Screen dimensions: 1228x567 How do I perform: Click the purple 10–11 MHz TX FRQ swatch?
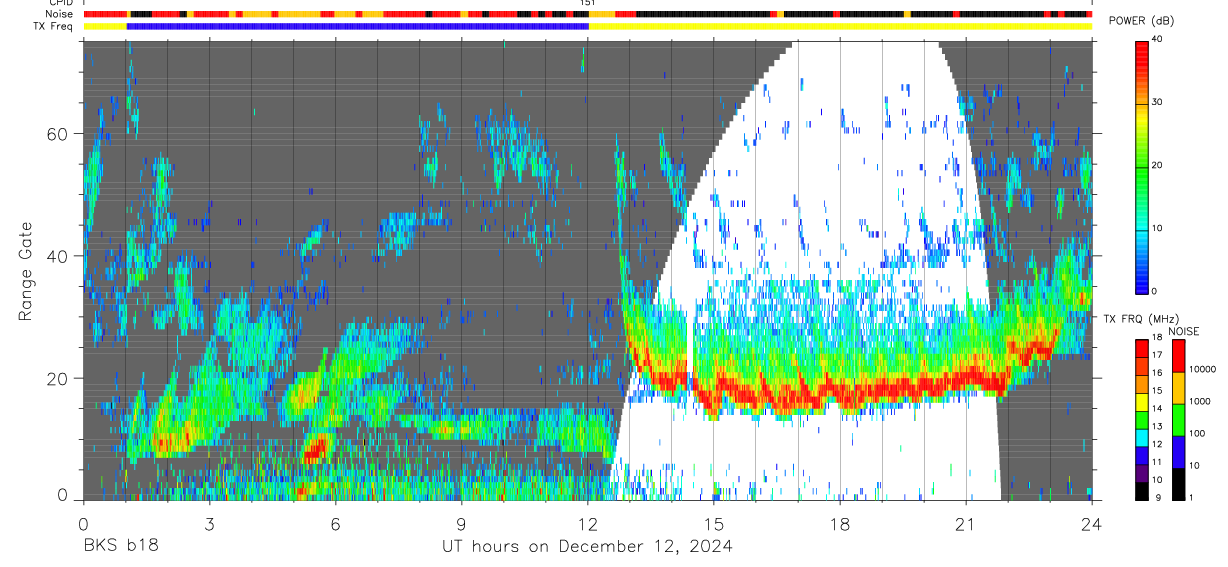pos(1142,471)
